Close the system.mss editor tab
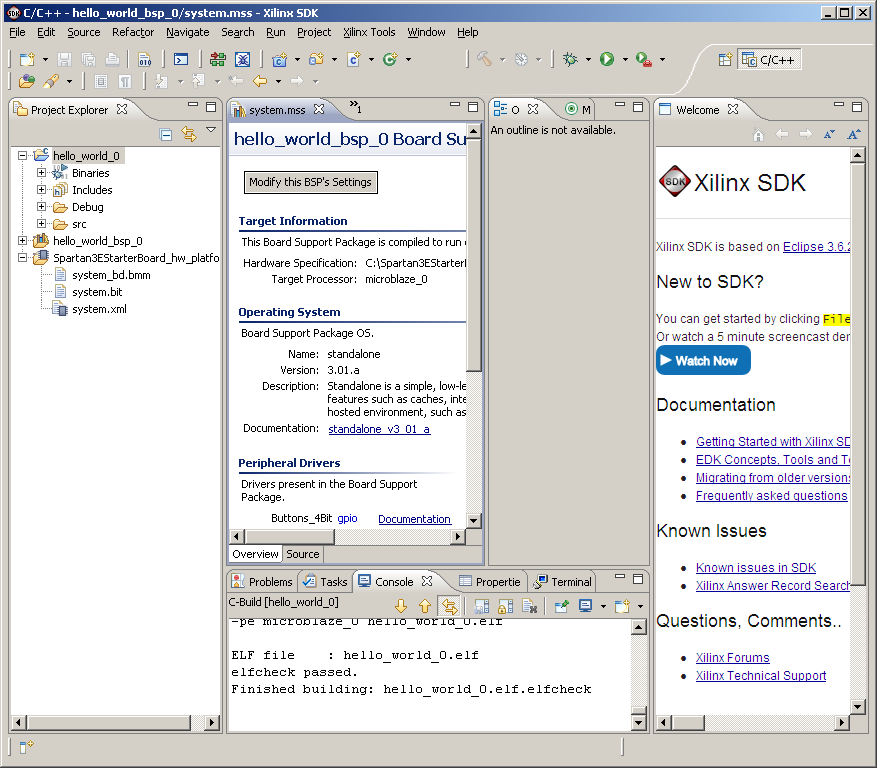The height and width of the screenshot is (768, 877). tap(319, 109)
